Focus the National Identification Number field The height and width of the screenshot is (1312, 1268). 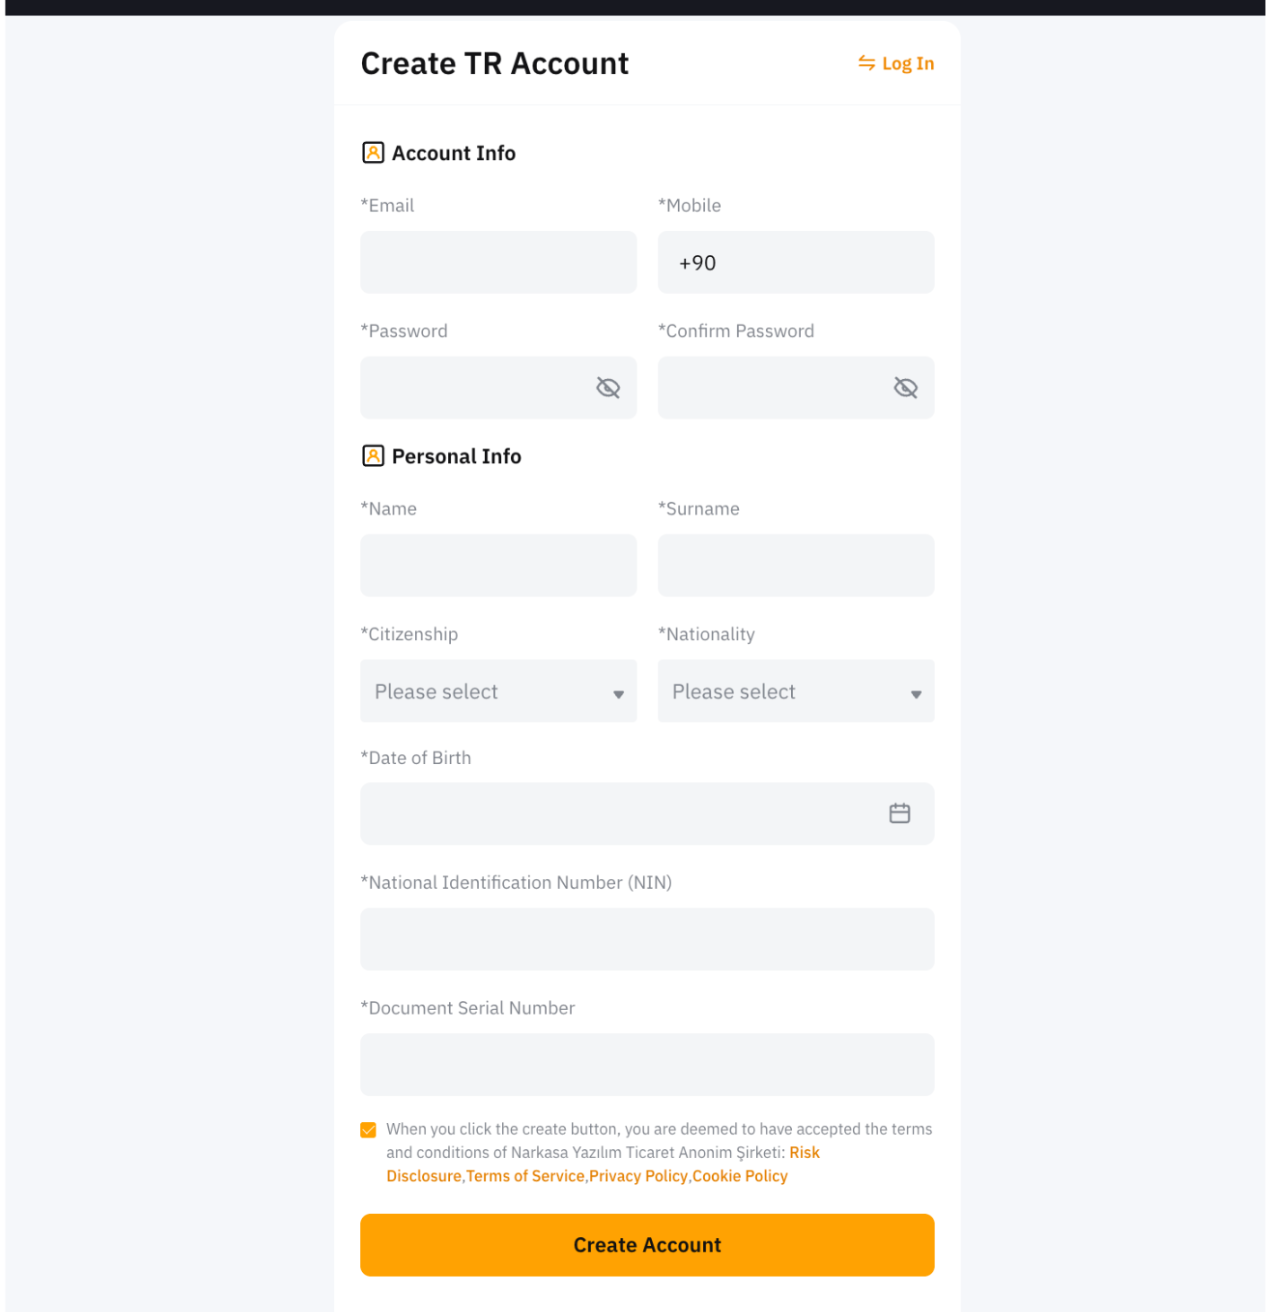[x=647, y=939]
